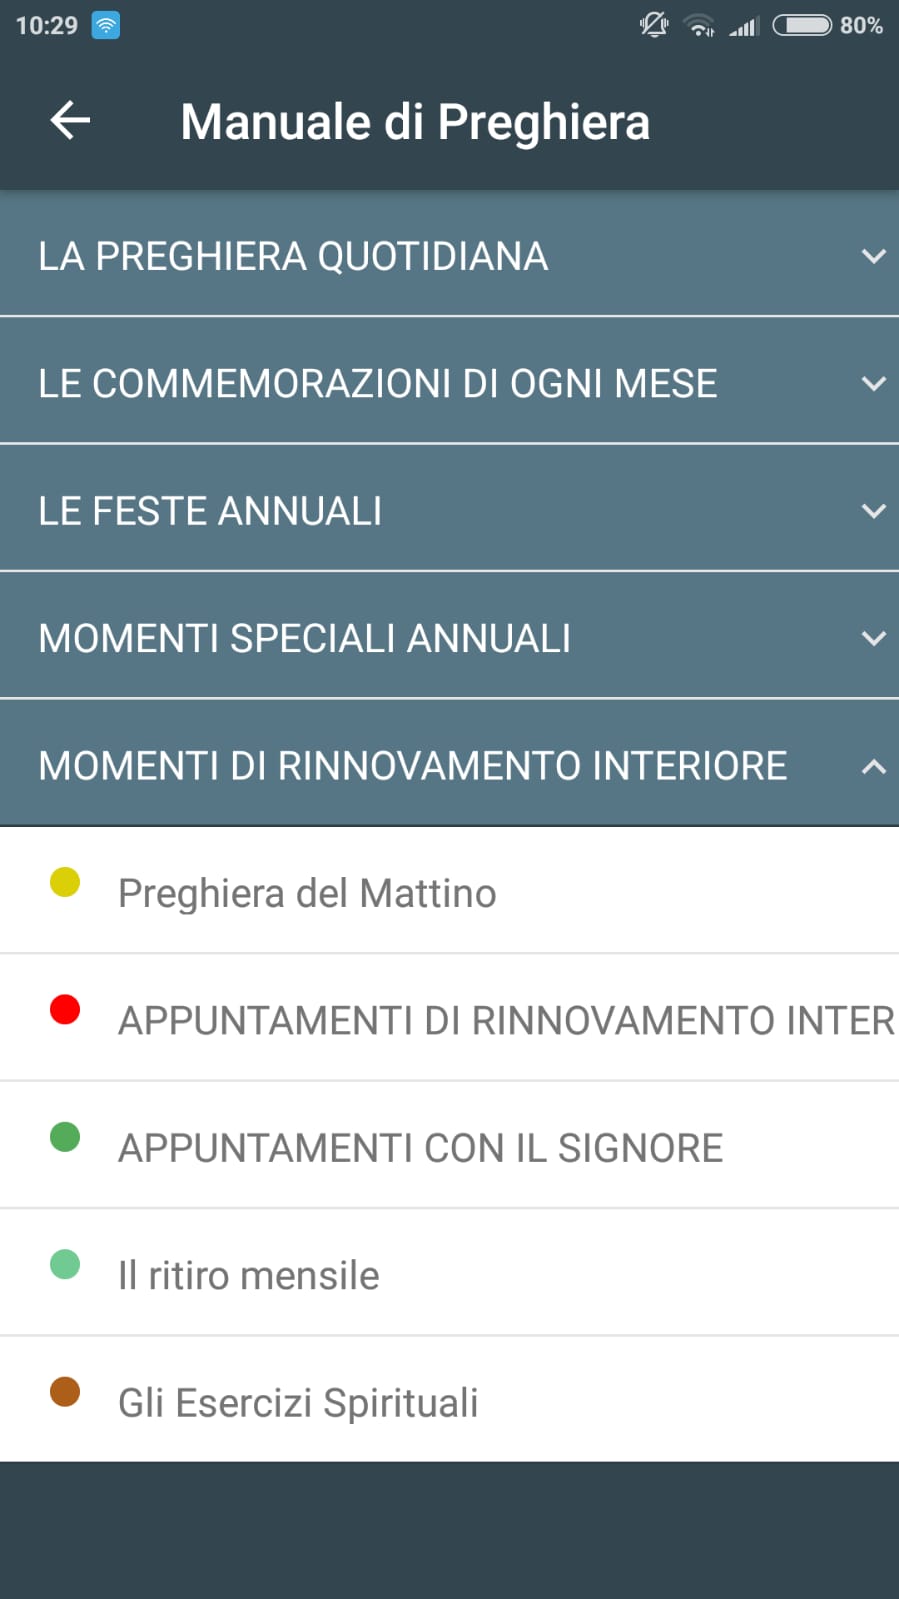Viewport: 899px width, 1599px height.
Task: Select Gli Esercizi Spirituali item
Action: 298,1402
